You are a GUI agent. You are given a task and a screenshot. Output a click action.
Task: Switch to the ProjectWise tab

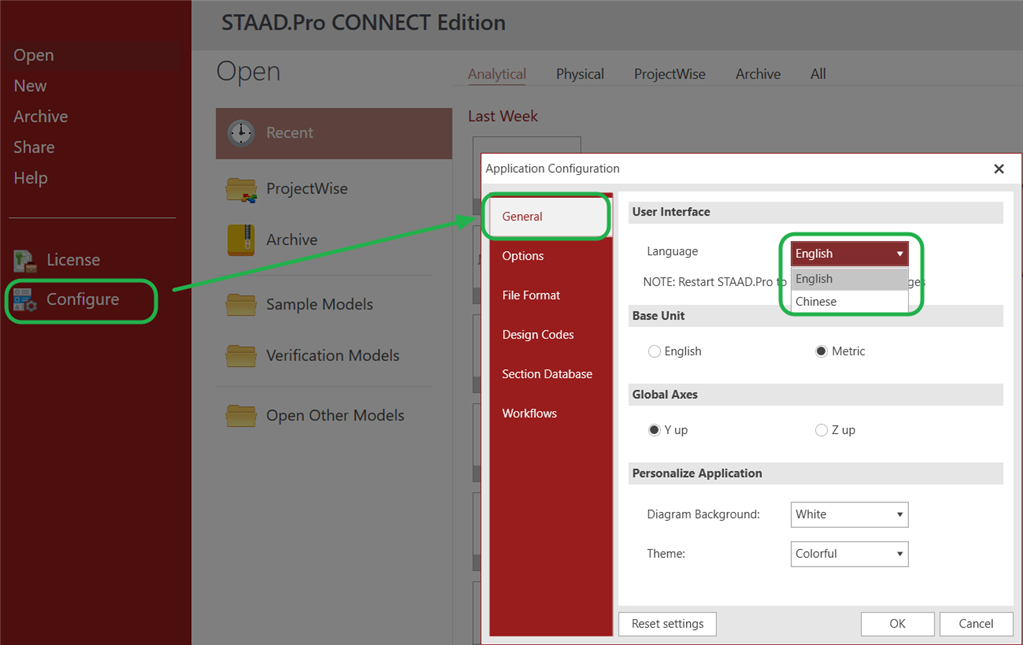(x=670, y=74)
